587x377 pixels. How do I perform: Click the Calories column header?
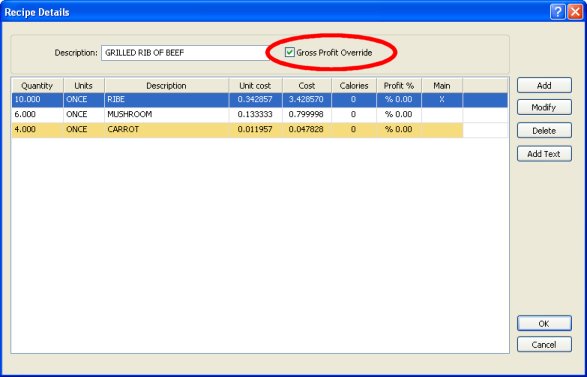click(354, 86)
